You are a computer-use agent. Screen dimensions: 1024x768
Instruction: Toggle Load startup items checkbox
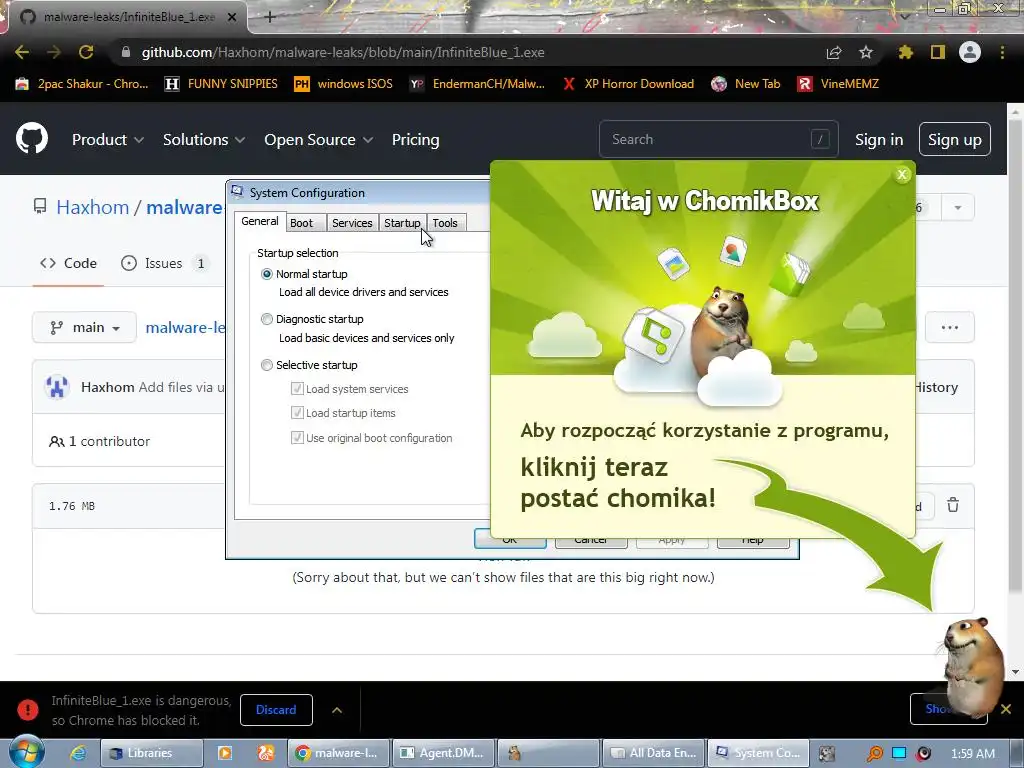(x=297, y=413)
